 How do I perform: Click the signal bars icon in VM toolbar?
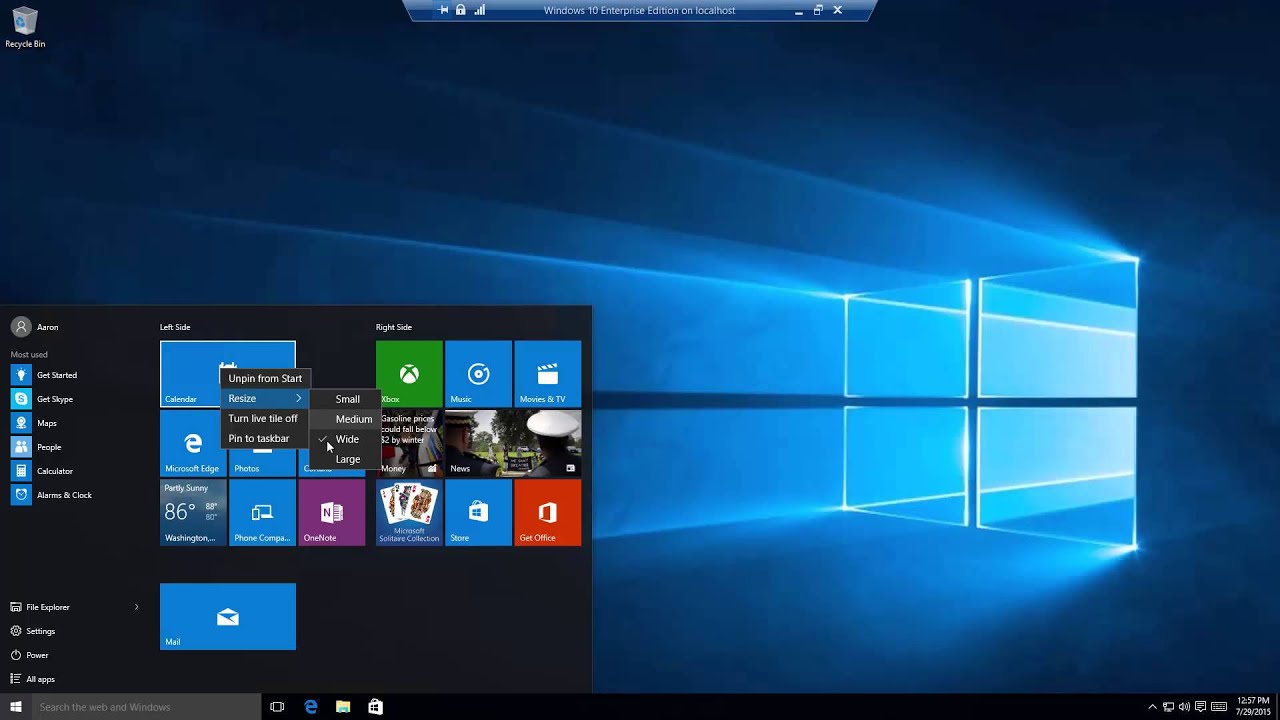point(479,10)
